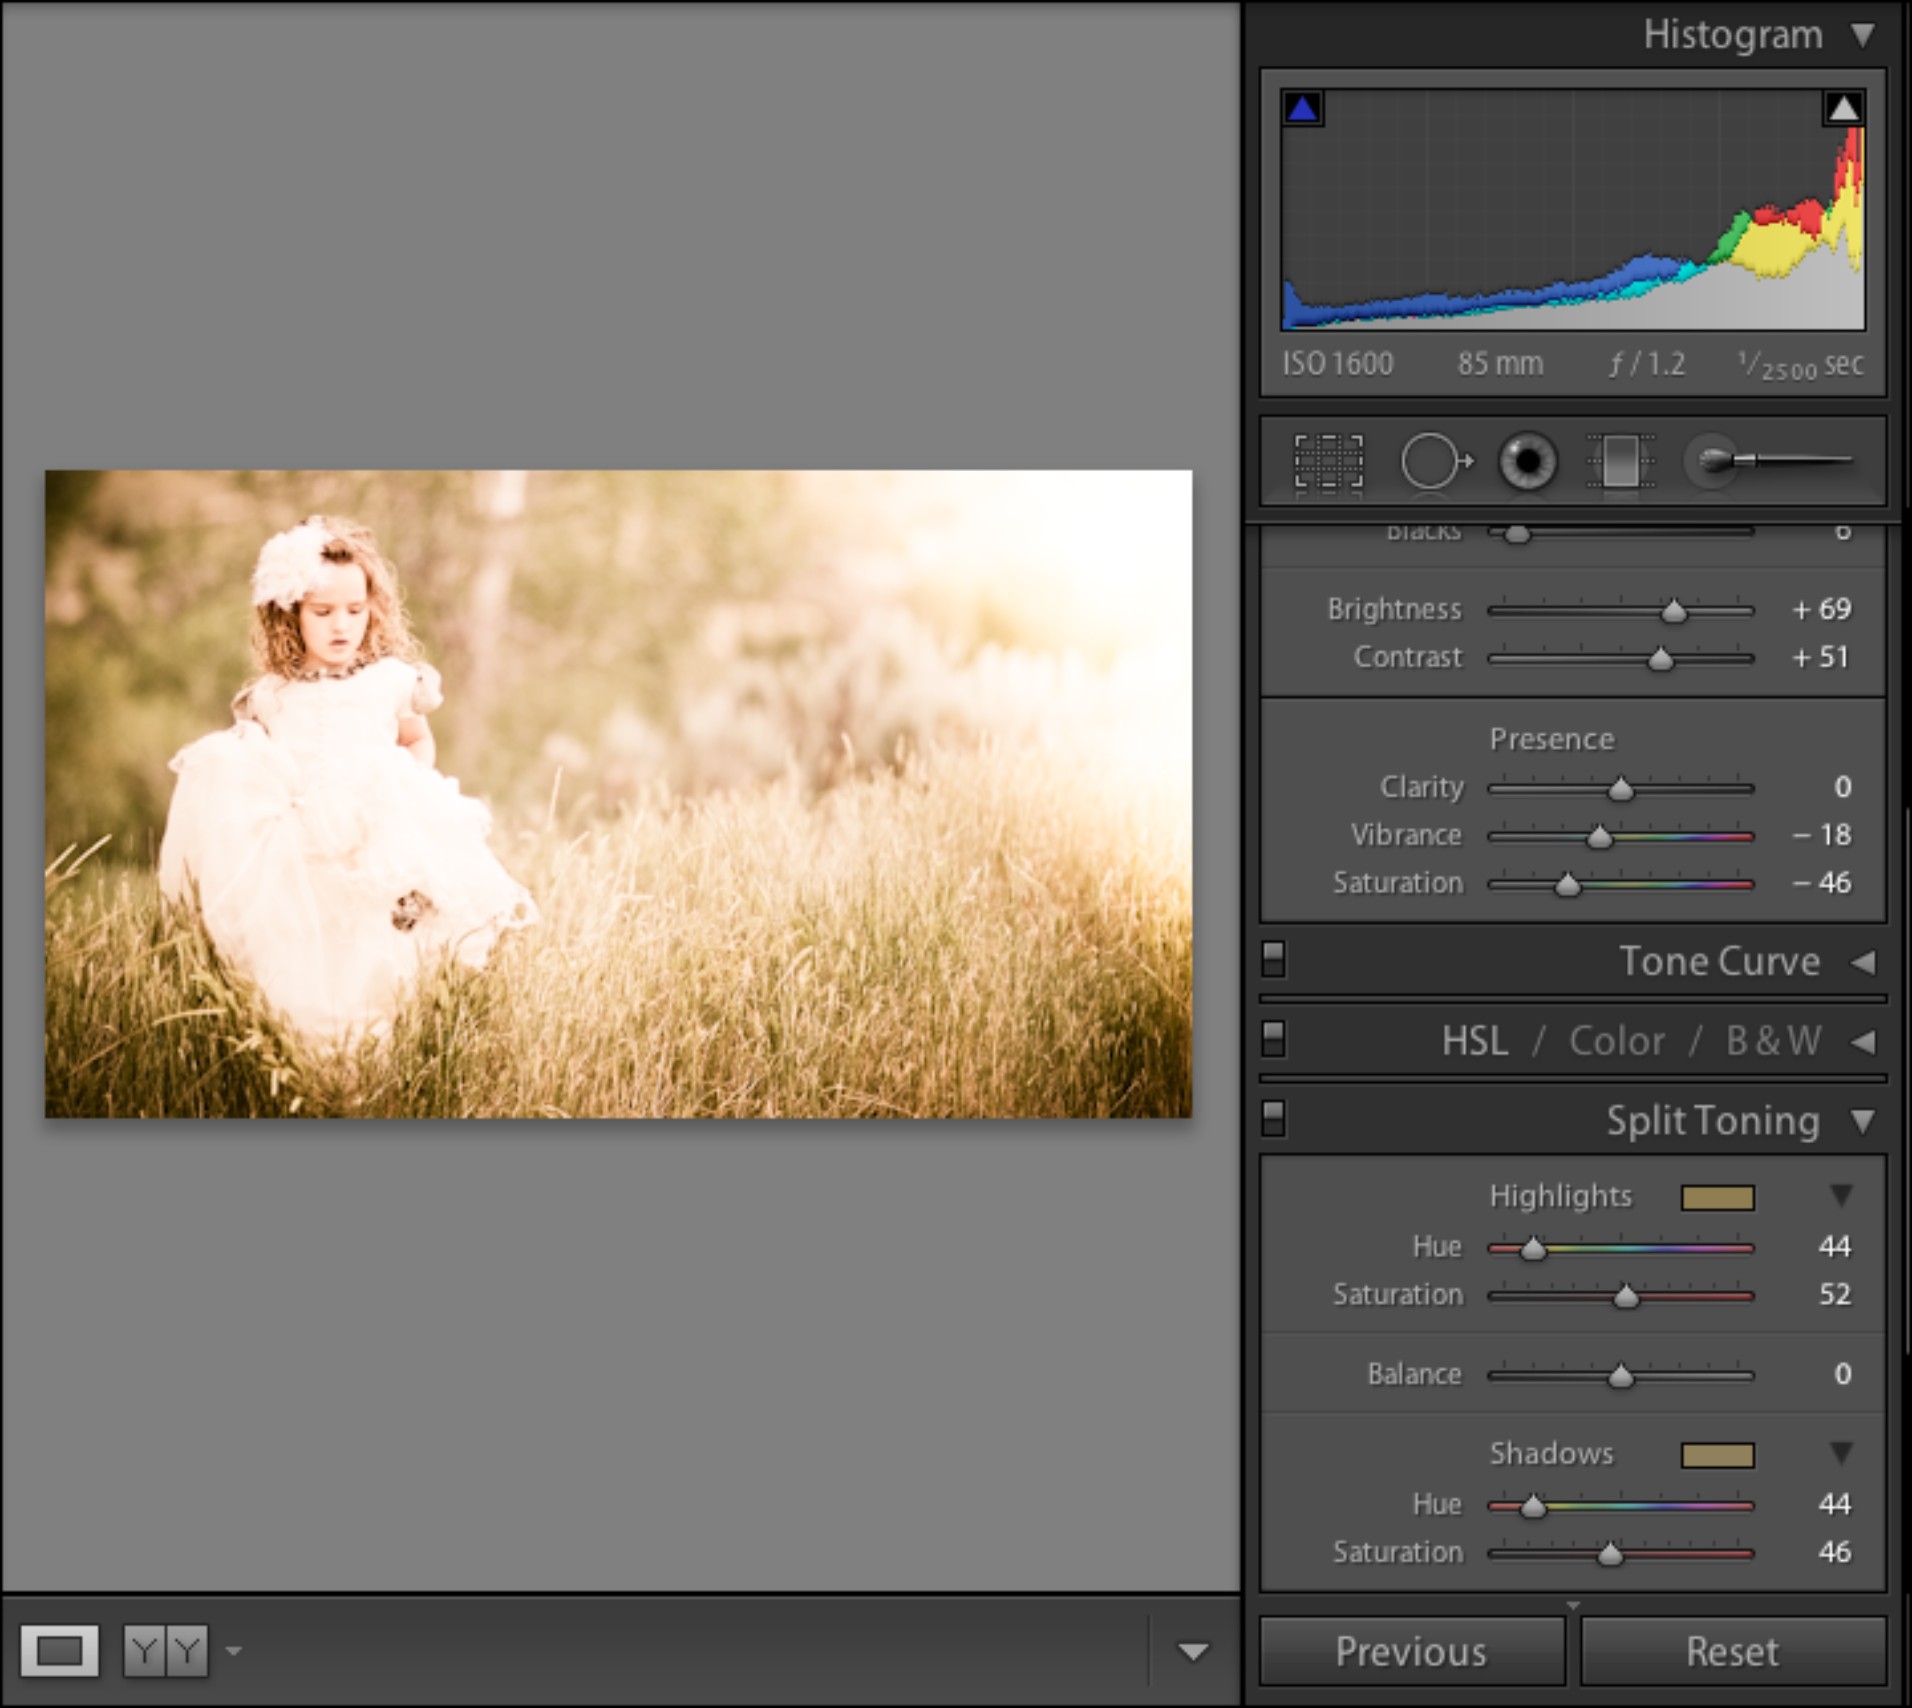Toggle HSL panel on/off switch
1912x1708 pixels.
(x=1273, y=1039)
